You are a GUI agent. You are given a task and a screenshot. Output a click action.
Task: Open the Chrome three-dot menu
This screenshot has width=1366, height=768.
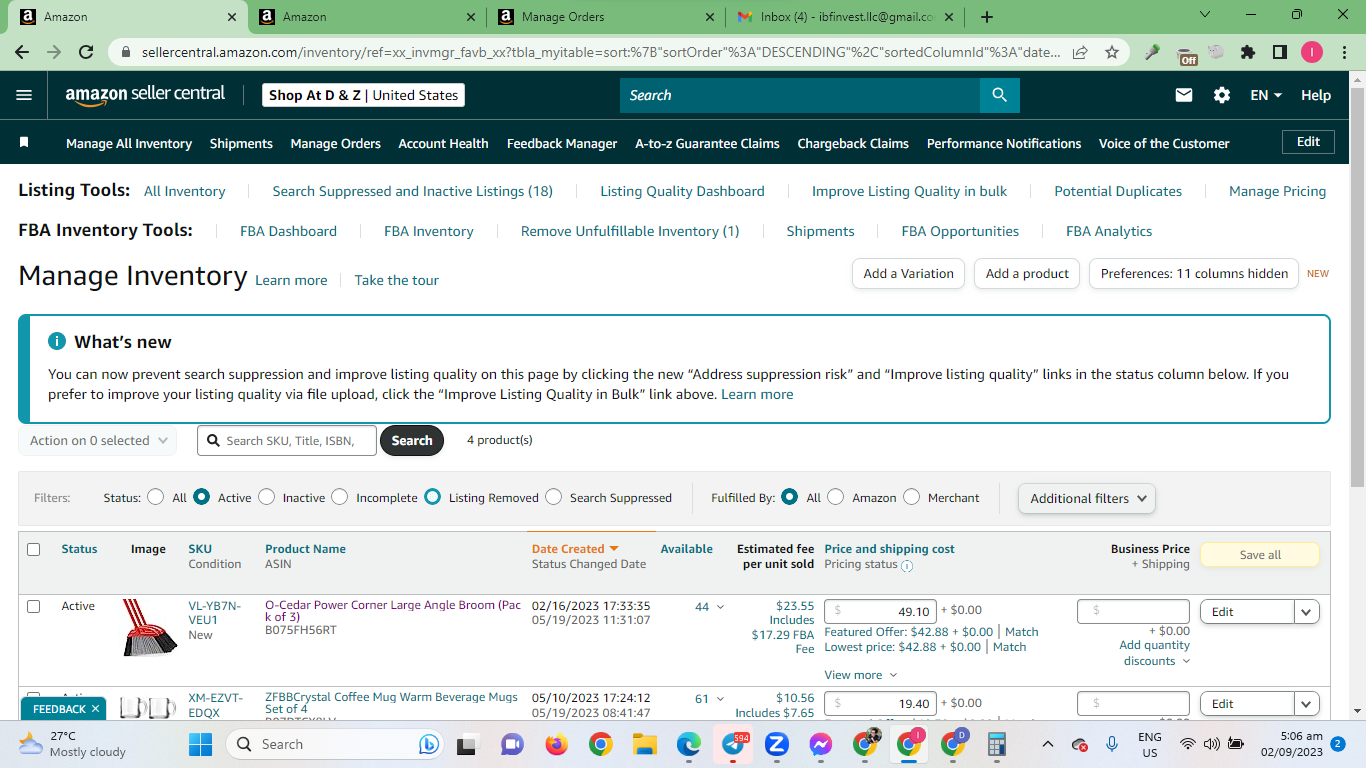click(x=1344, y=52)
